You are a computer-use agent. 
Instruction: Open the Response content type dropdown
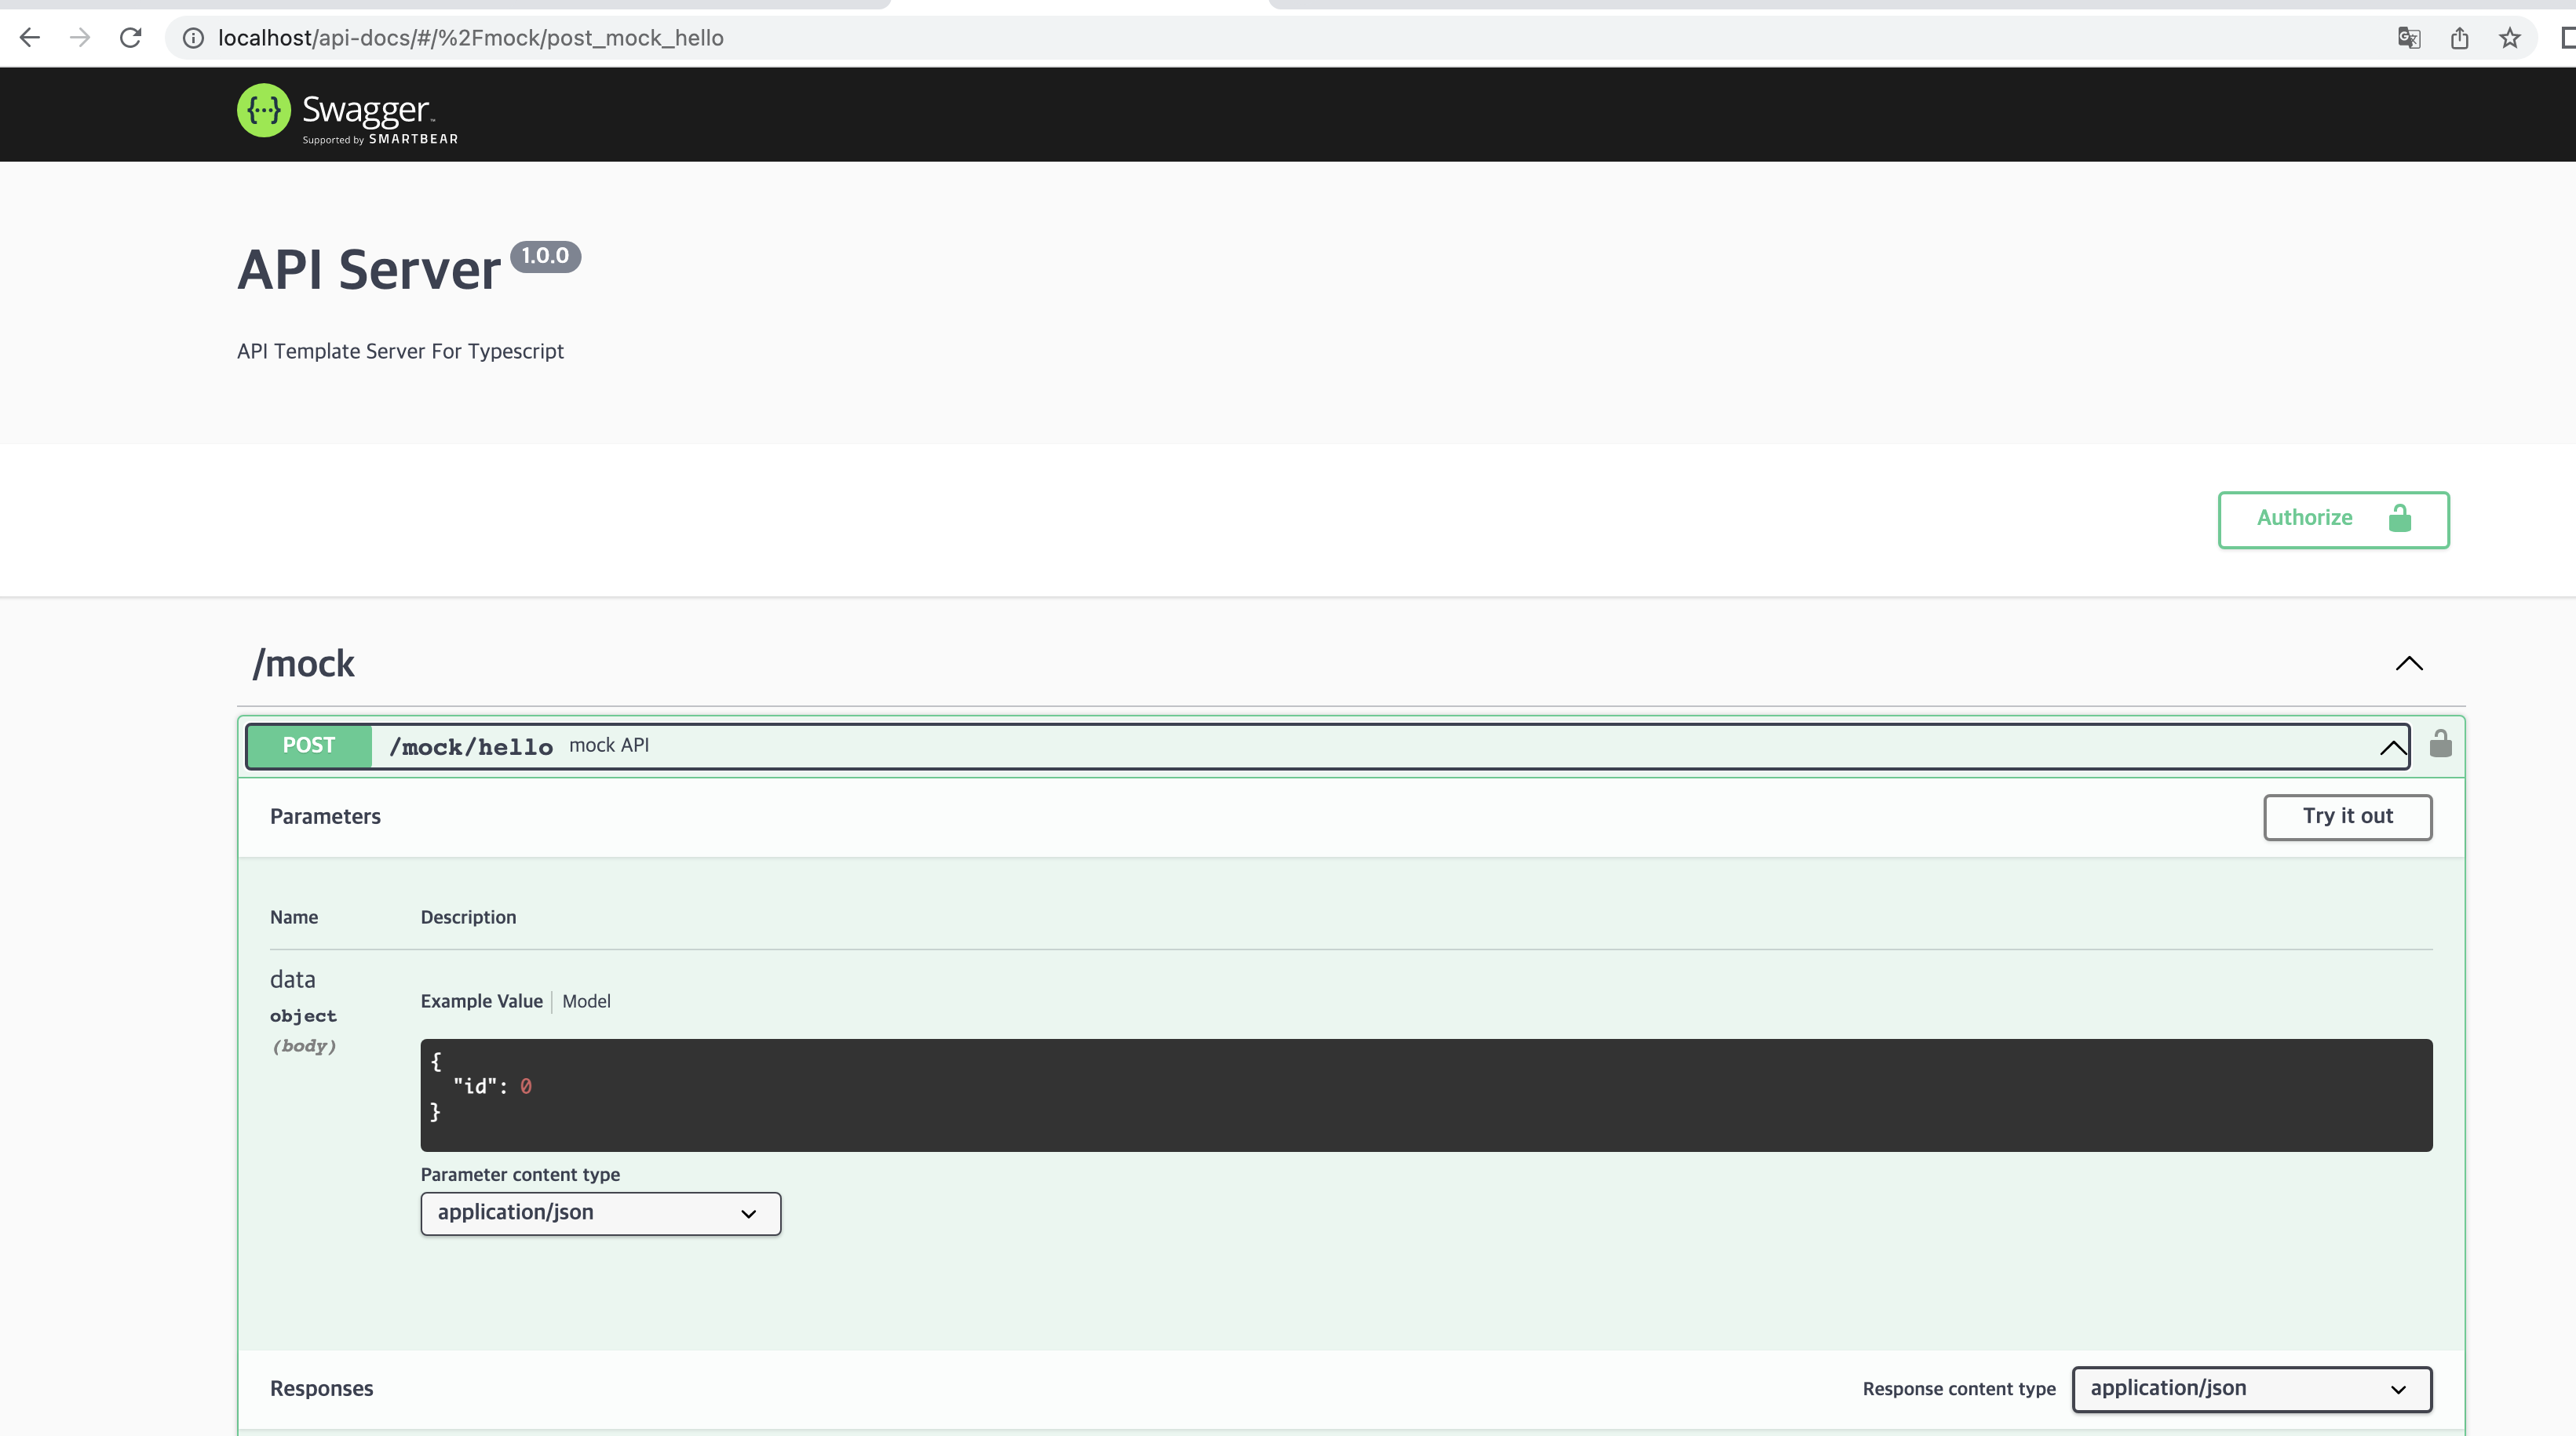[2250, 1389]
